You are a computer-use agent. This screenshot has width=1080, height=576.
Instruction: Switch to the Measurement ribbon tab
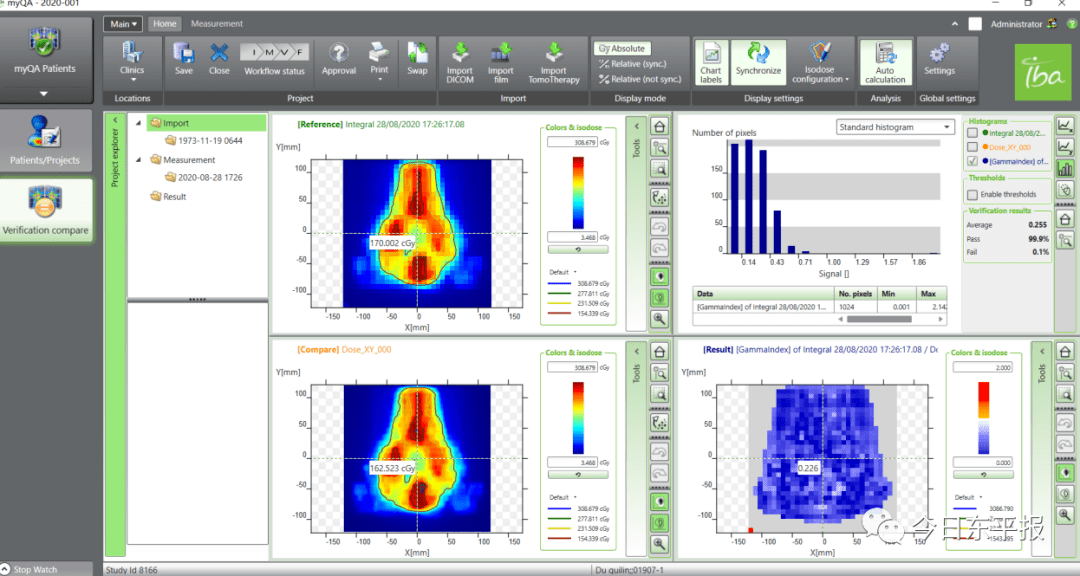[x=217, y=24]
